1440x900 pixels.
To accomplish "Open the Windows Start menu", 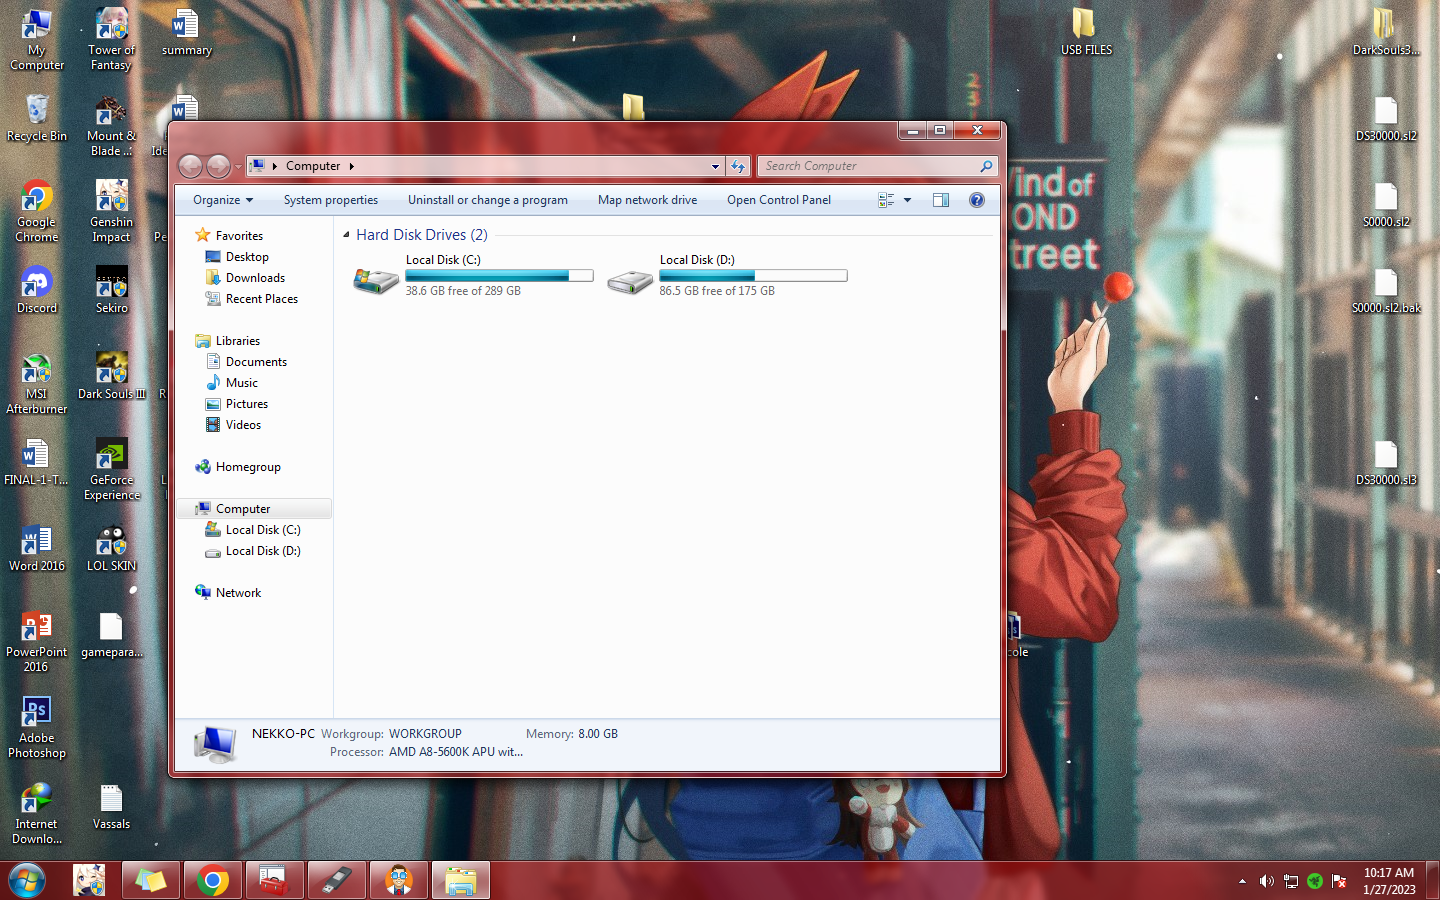I will 27,881.
